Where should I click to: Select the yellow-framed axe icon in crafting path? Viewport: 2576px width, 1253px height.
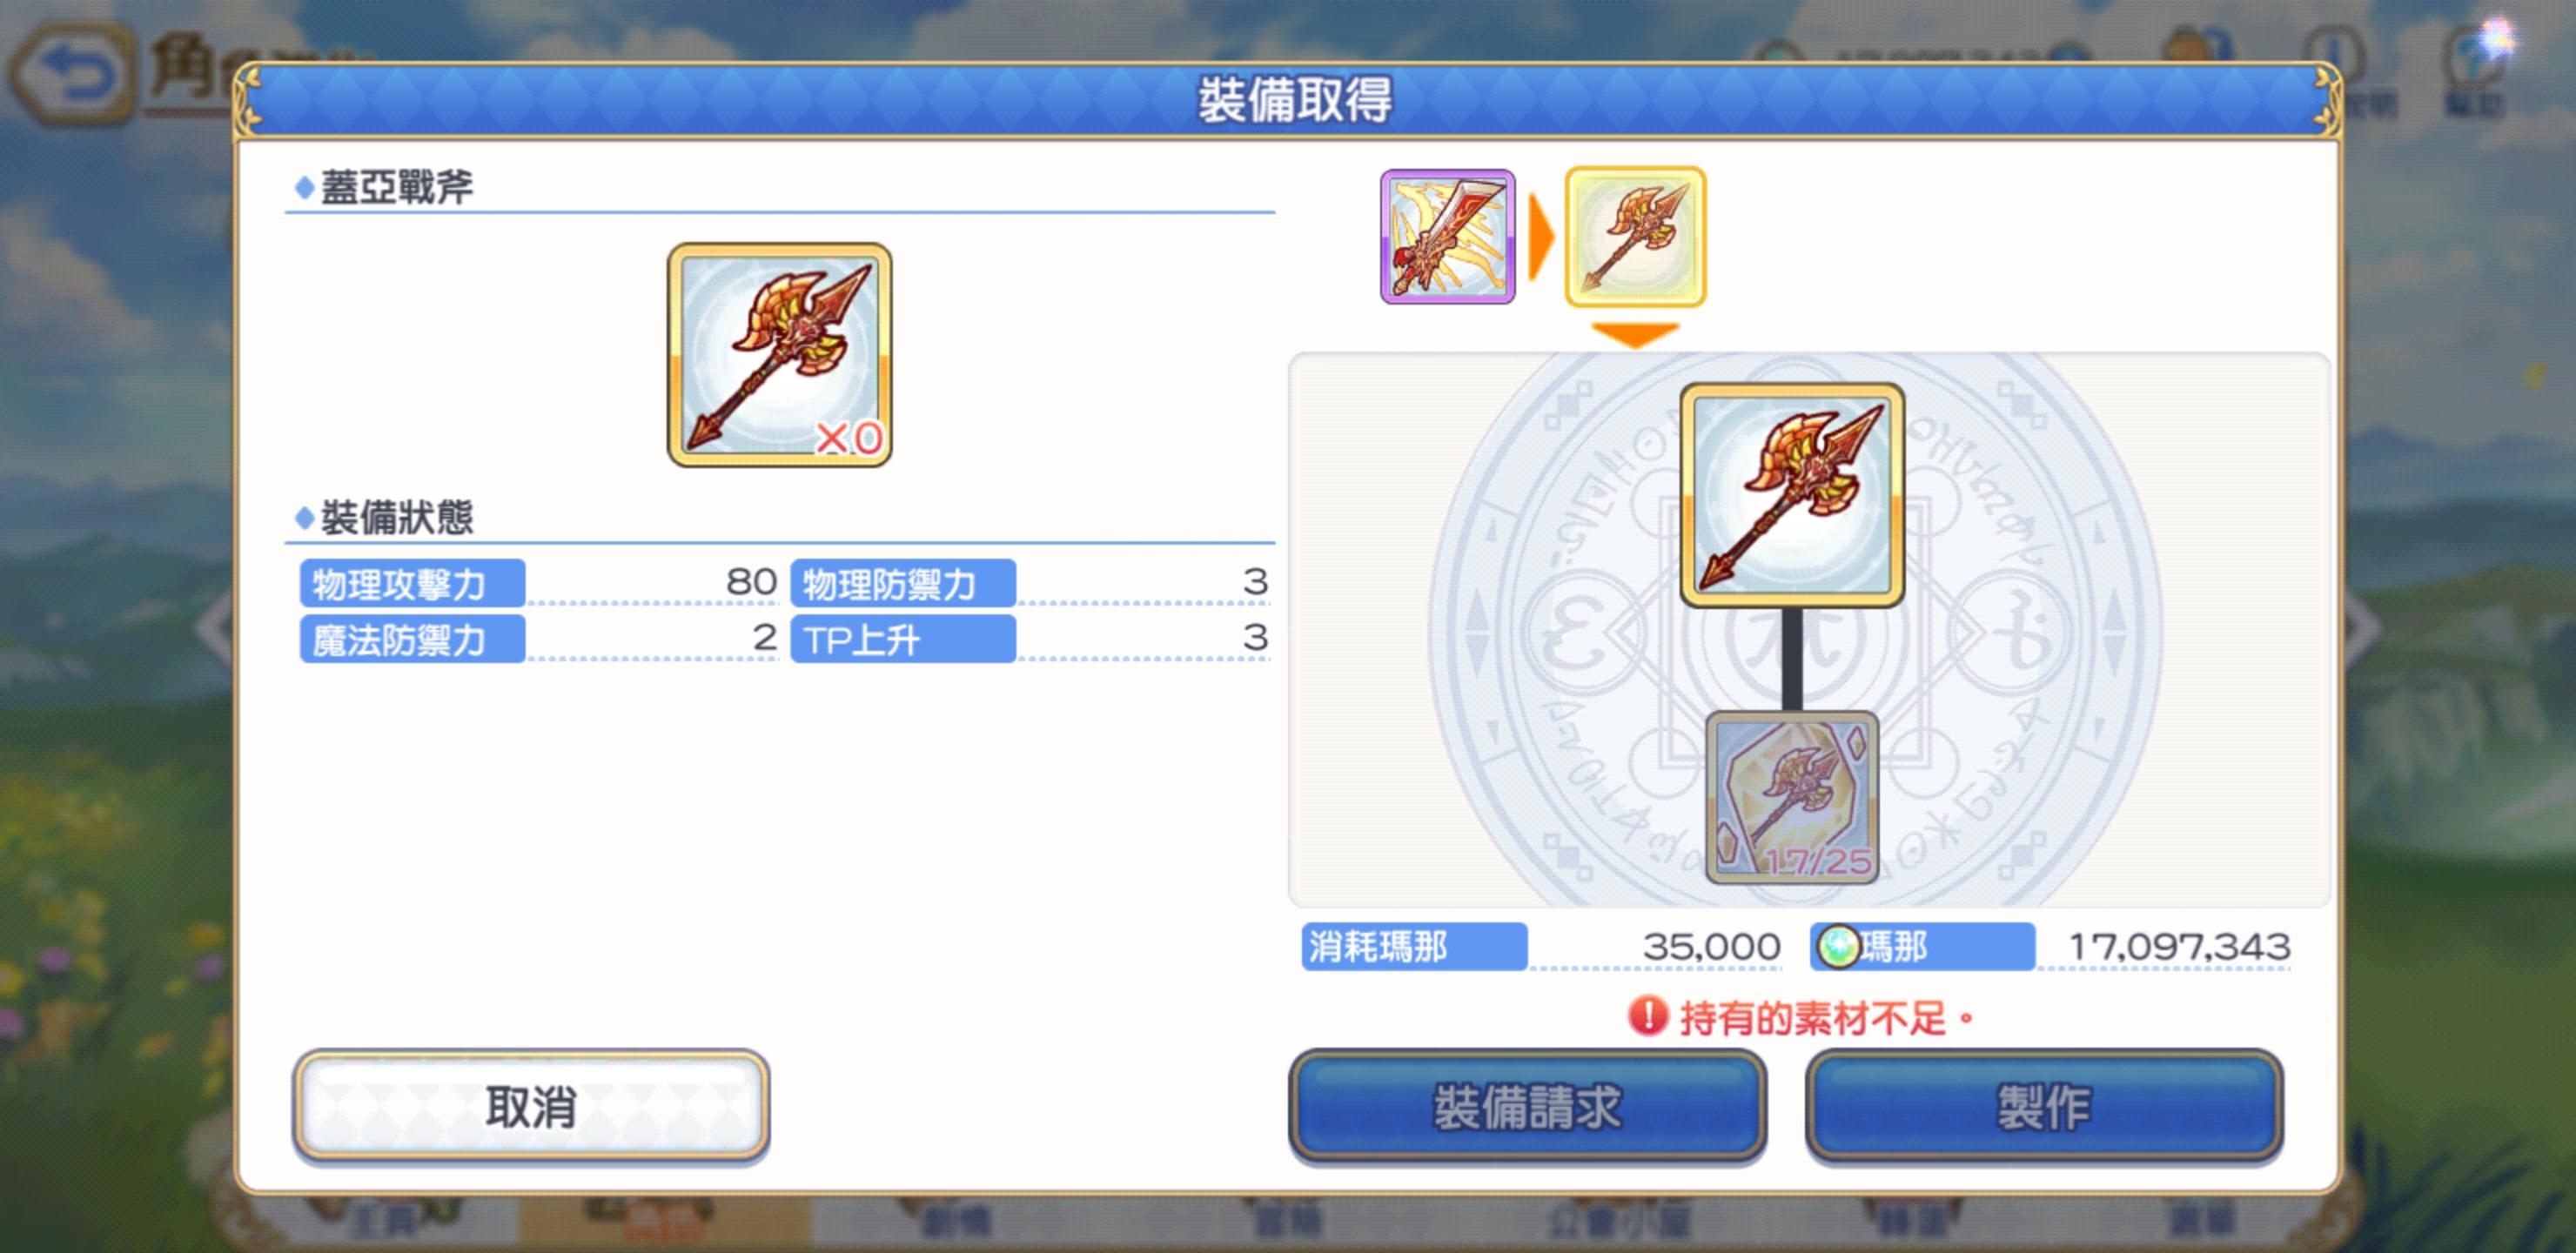(x=1635, y=236)
